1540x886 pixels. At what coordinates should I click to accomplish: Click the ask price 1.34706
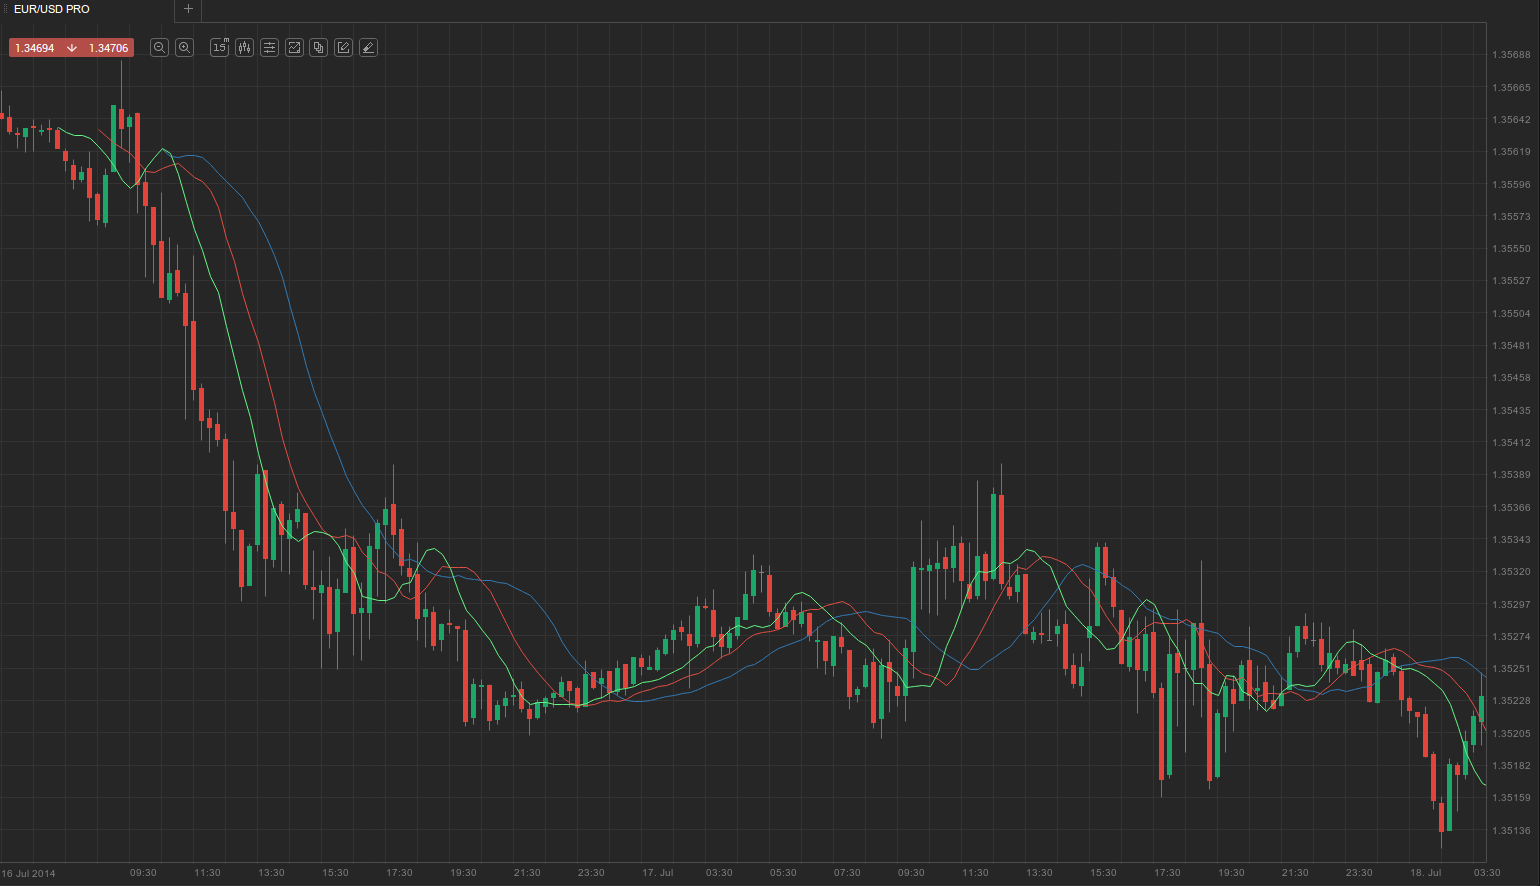[109, 48]
